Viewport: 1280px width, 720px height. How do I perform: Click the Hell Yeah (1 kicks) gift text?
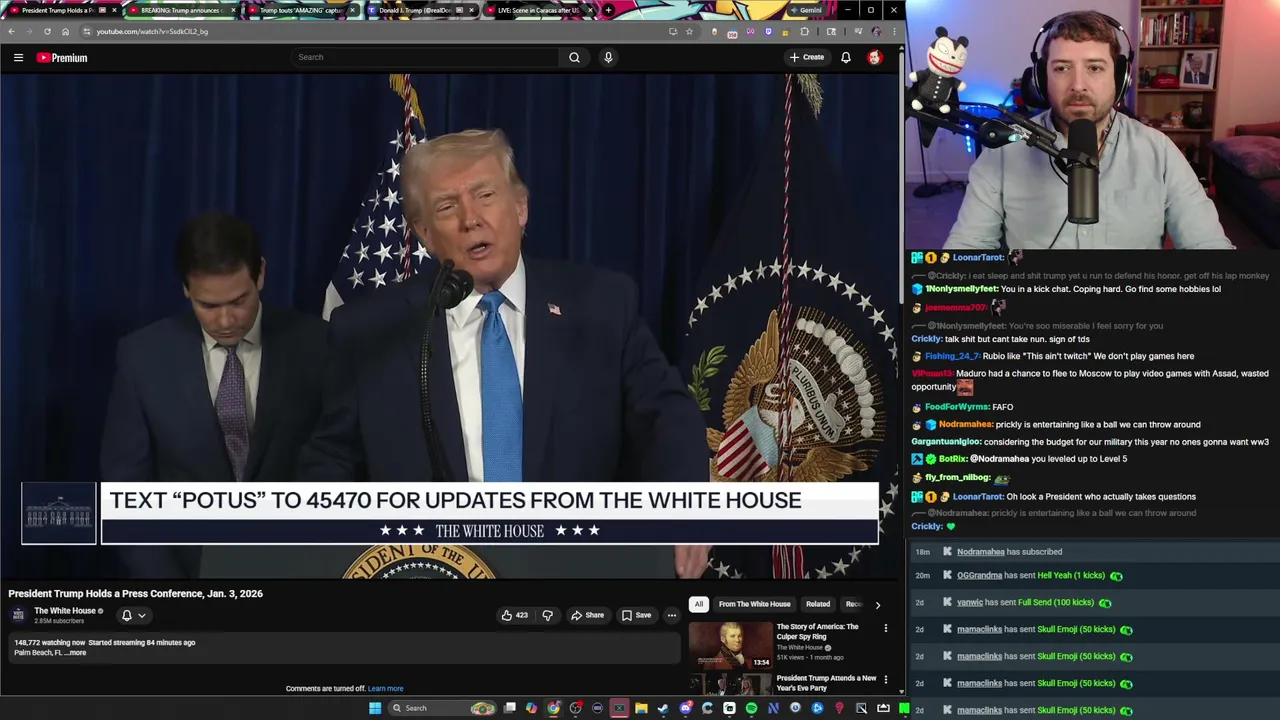[x=1071, y=576]
